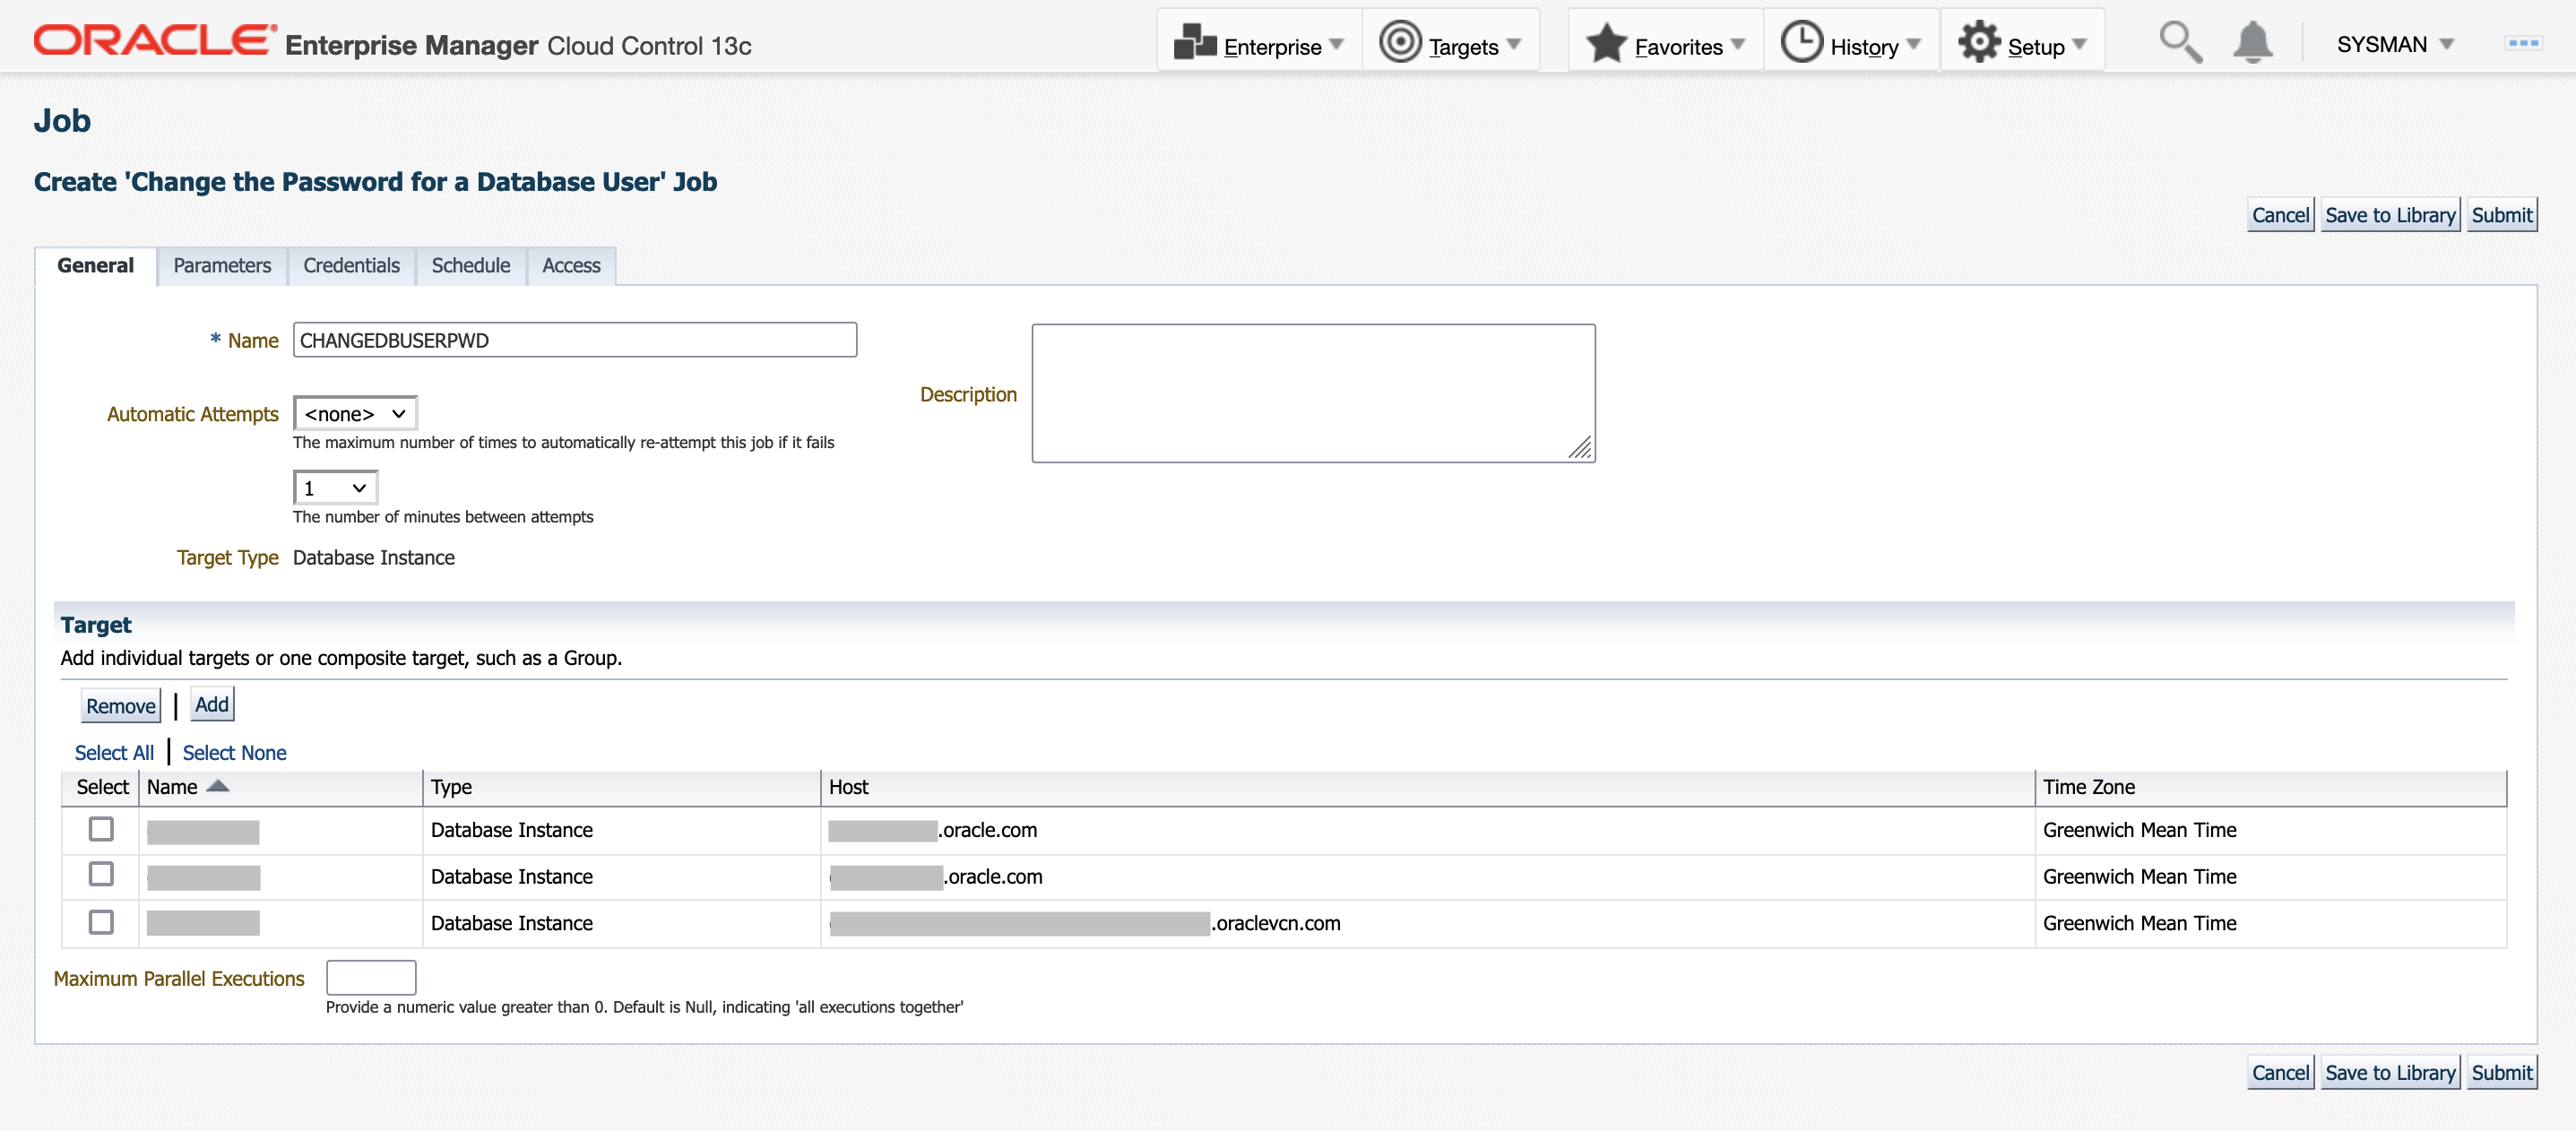Click the top Submit button
The image size is (2576, 1131).
tap(2501, 215)
